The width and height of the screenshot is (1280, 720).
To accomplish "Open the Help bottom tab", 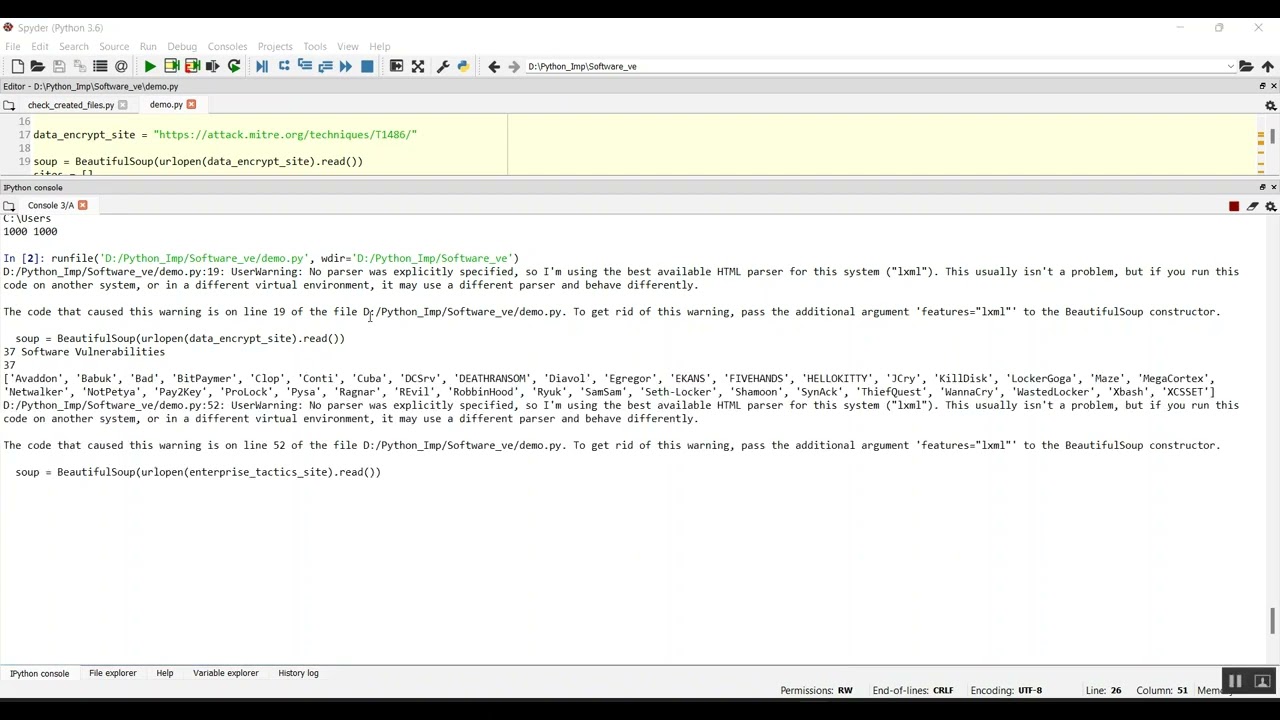I will [x=164, y=673].
